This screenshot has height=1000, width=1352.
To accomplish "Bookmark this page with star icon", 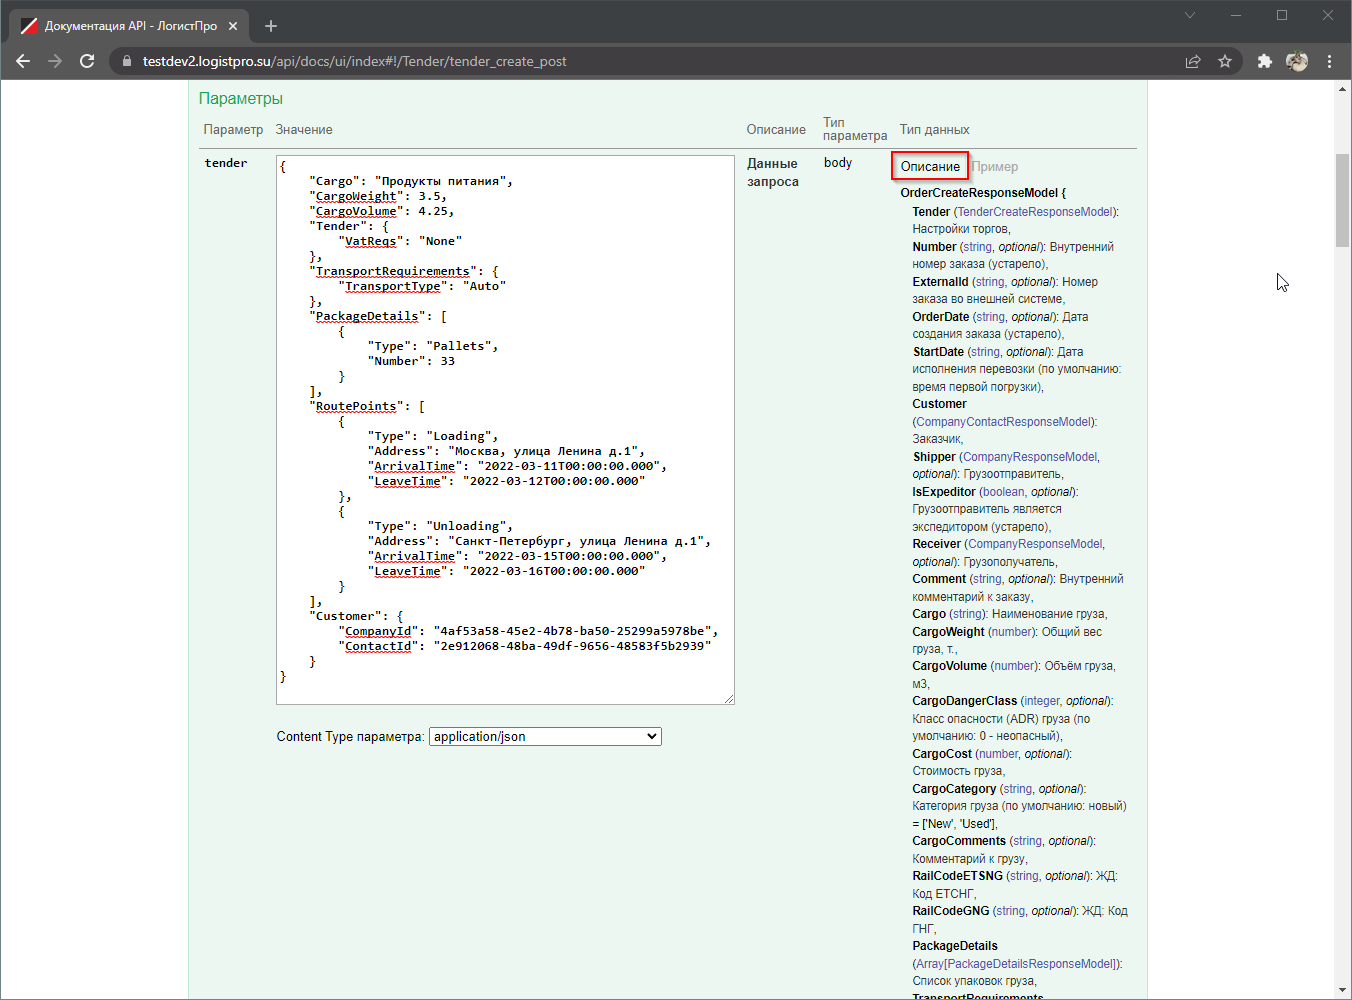I will 1225,61.
